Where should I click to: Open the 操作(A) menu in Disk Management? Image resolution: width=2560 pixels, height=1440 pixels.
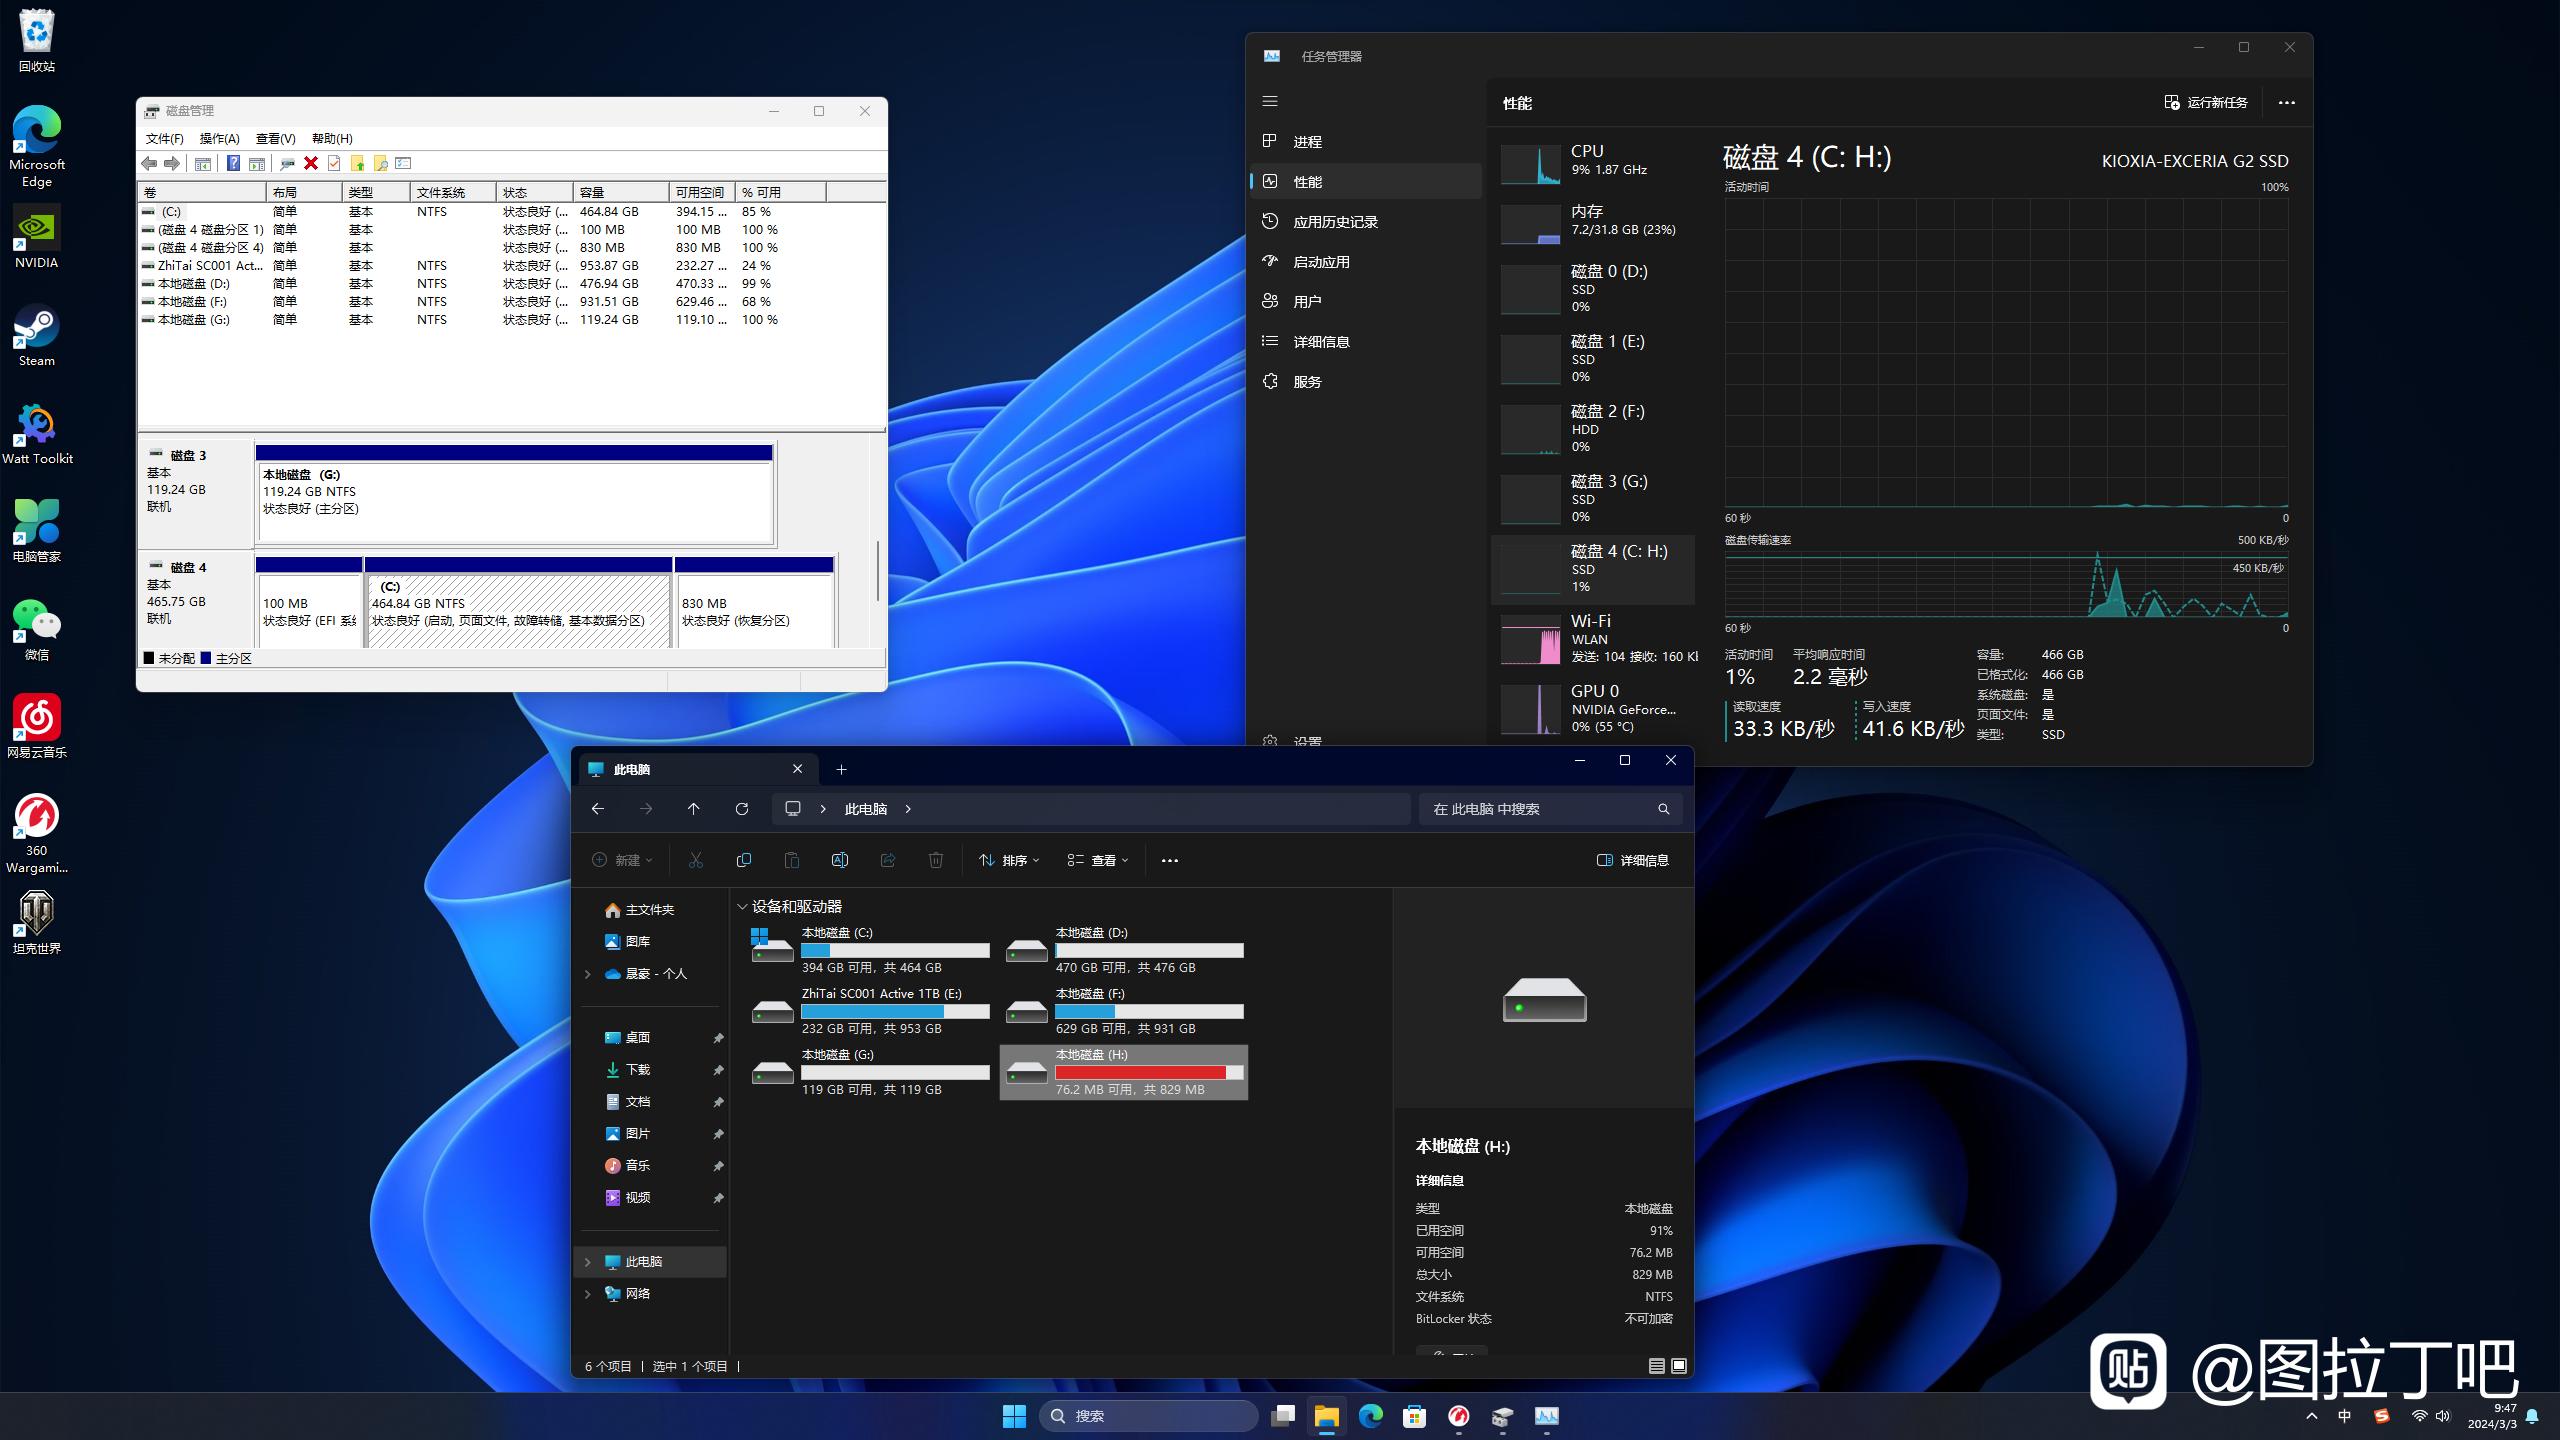(x=219, y=138)
